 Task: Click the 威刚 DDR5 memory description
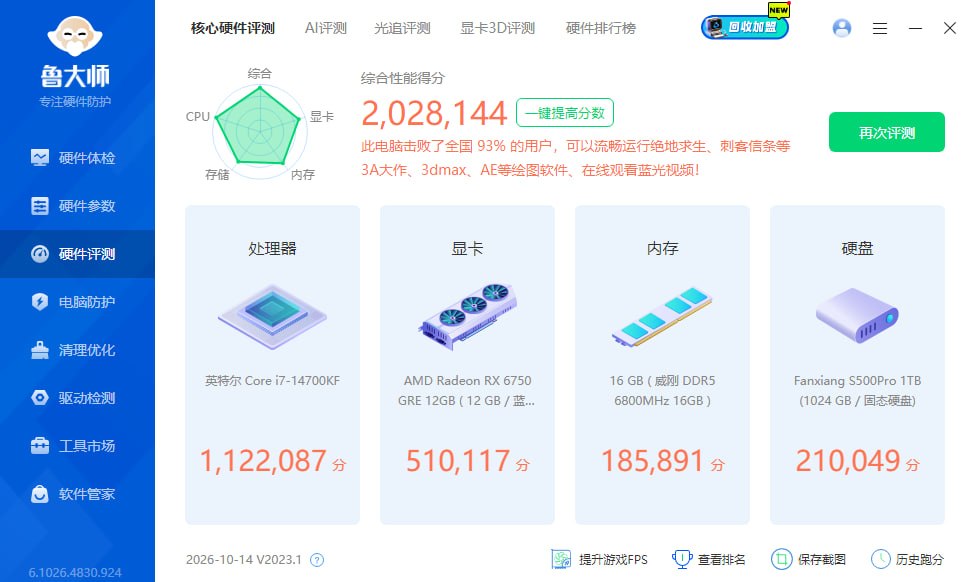662,390
